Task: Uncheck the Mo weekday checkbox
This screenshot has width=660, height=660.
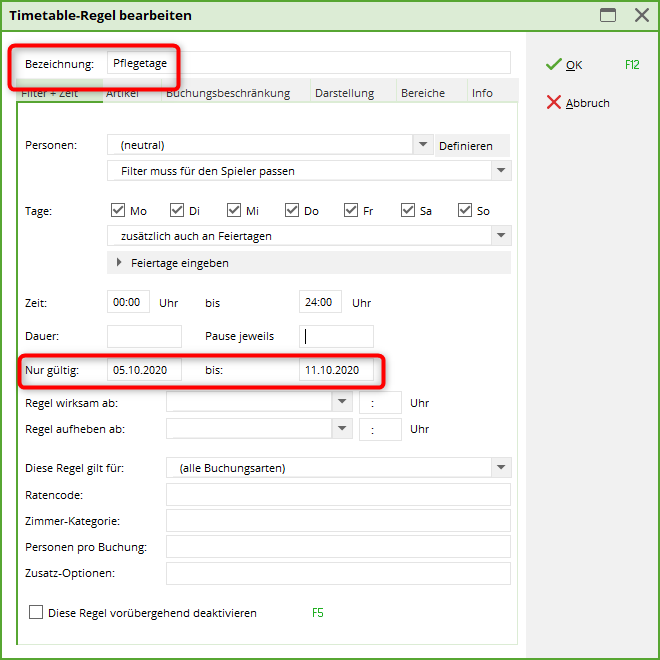Action: (x=119, y=210)
